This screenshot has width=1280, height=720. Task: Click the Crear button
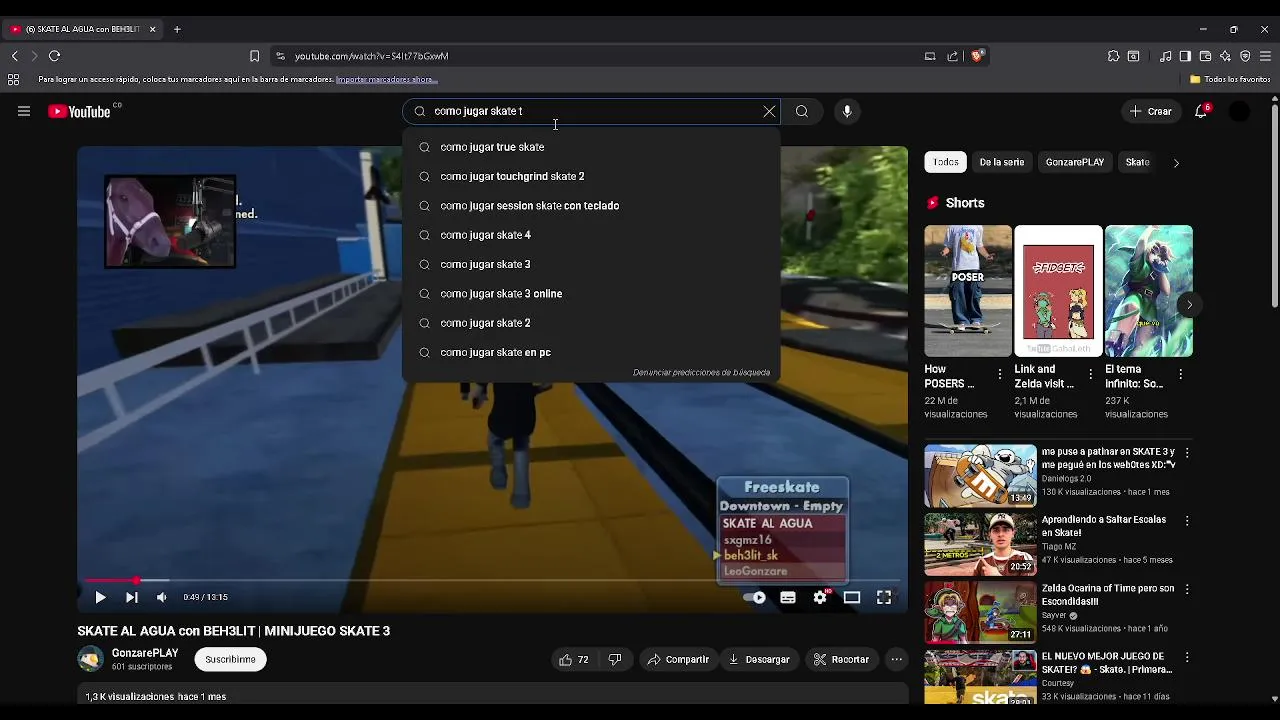[1150, 112]
